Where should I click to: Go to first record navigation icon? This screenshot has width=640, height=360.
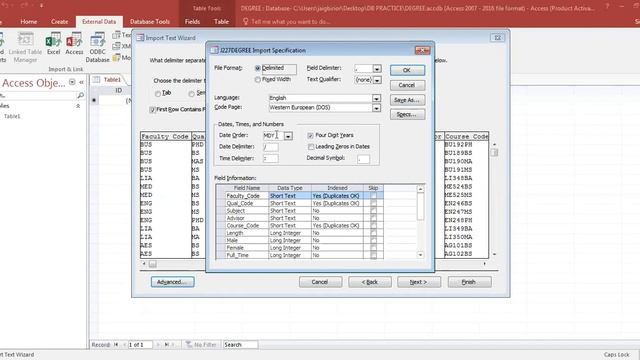(x=116, y=345)
